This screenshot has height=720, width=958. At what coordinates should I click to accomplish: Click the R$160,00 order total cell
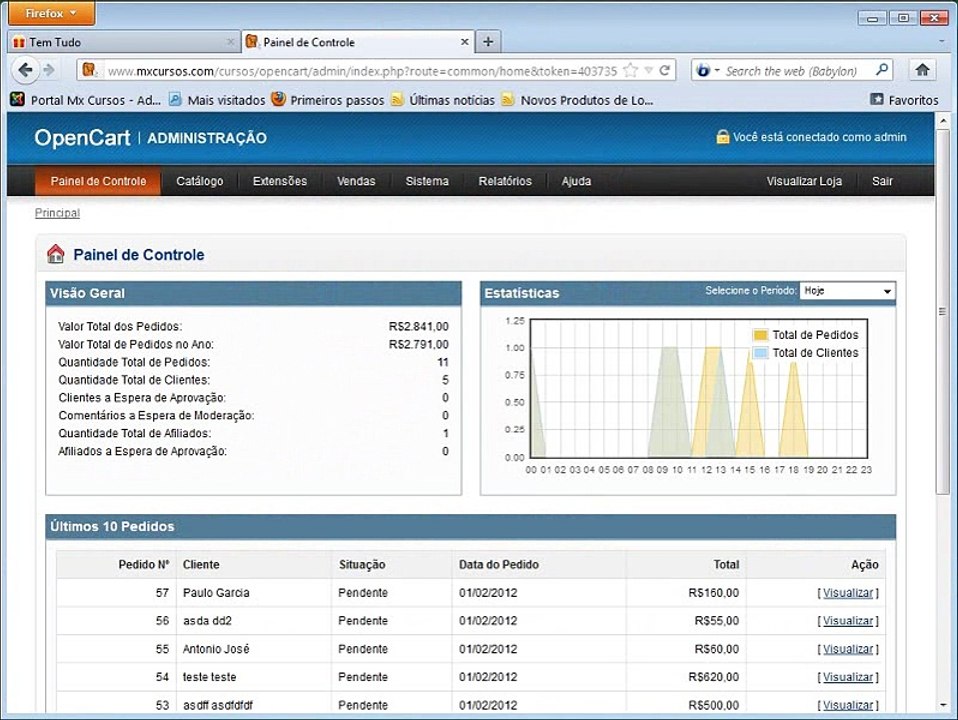[x=713, y=593]
